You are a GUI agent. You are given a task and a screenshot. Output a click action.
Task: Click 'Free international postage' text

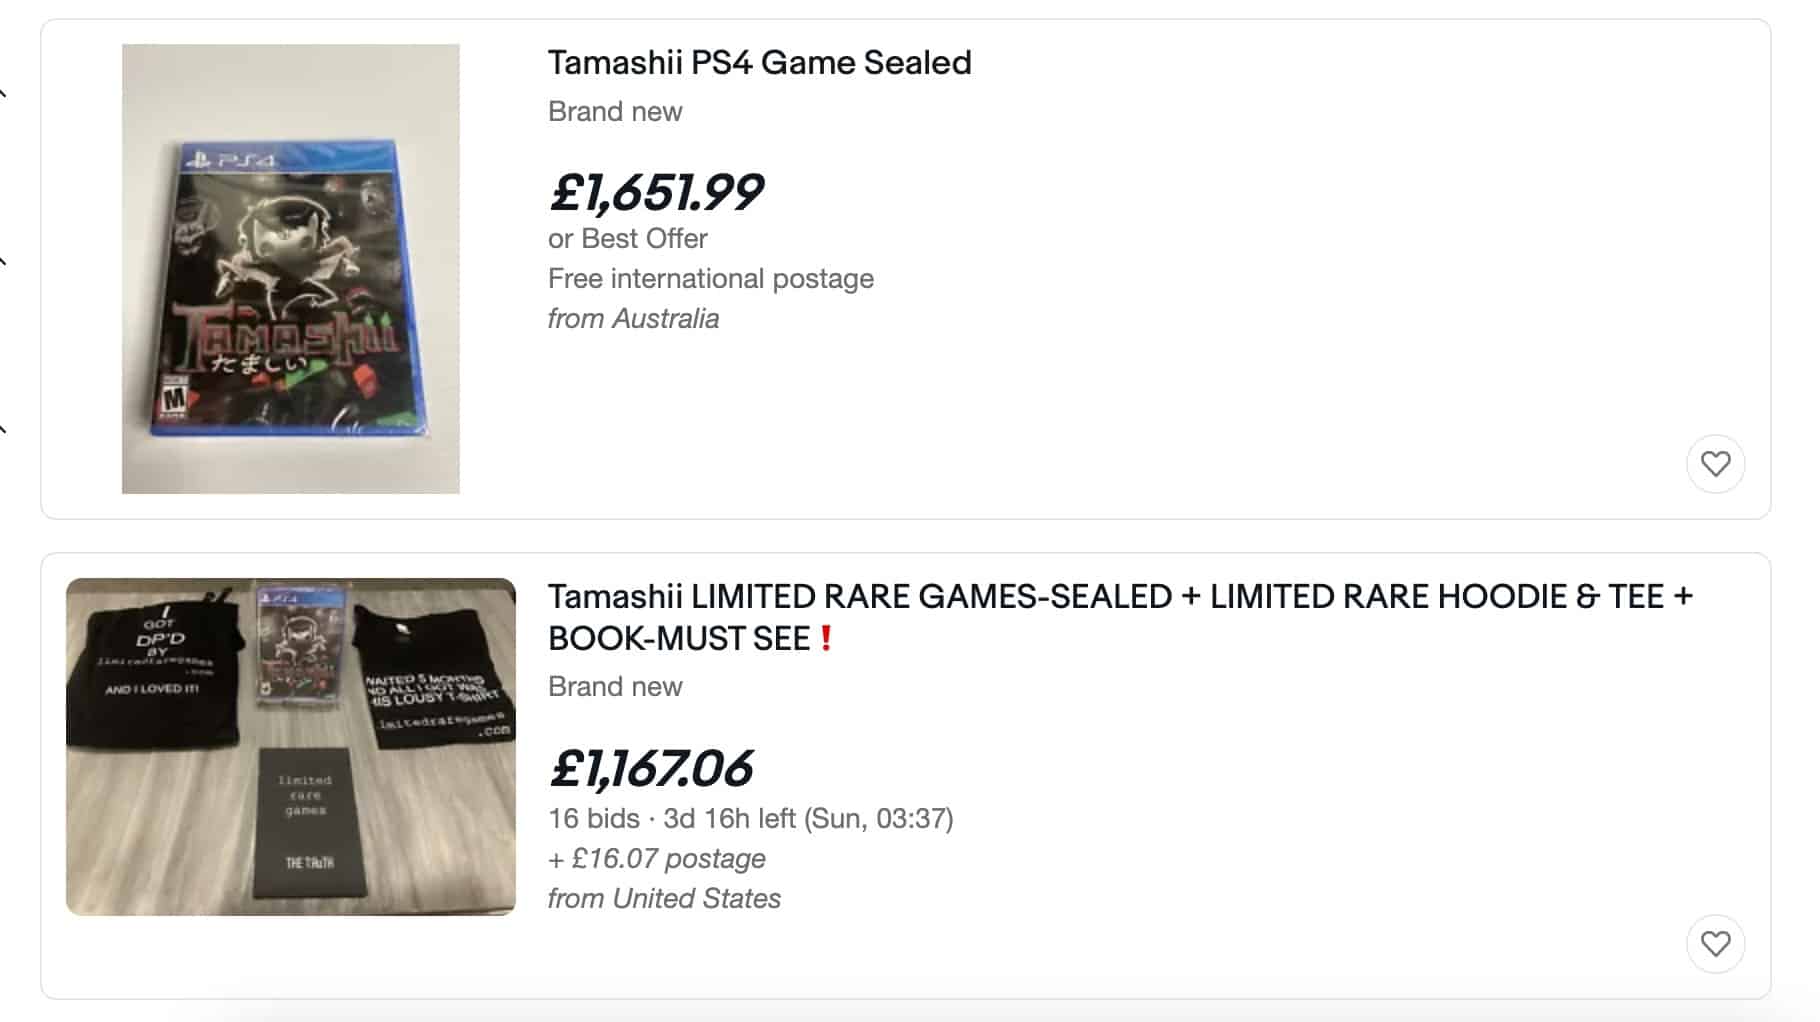click(710, 279)
